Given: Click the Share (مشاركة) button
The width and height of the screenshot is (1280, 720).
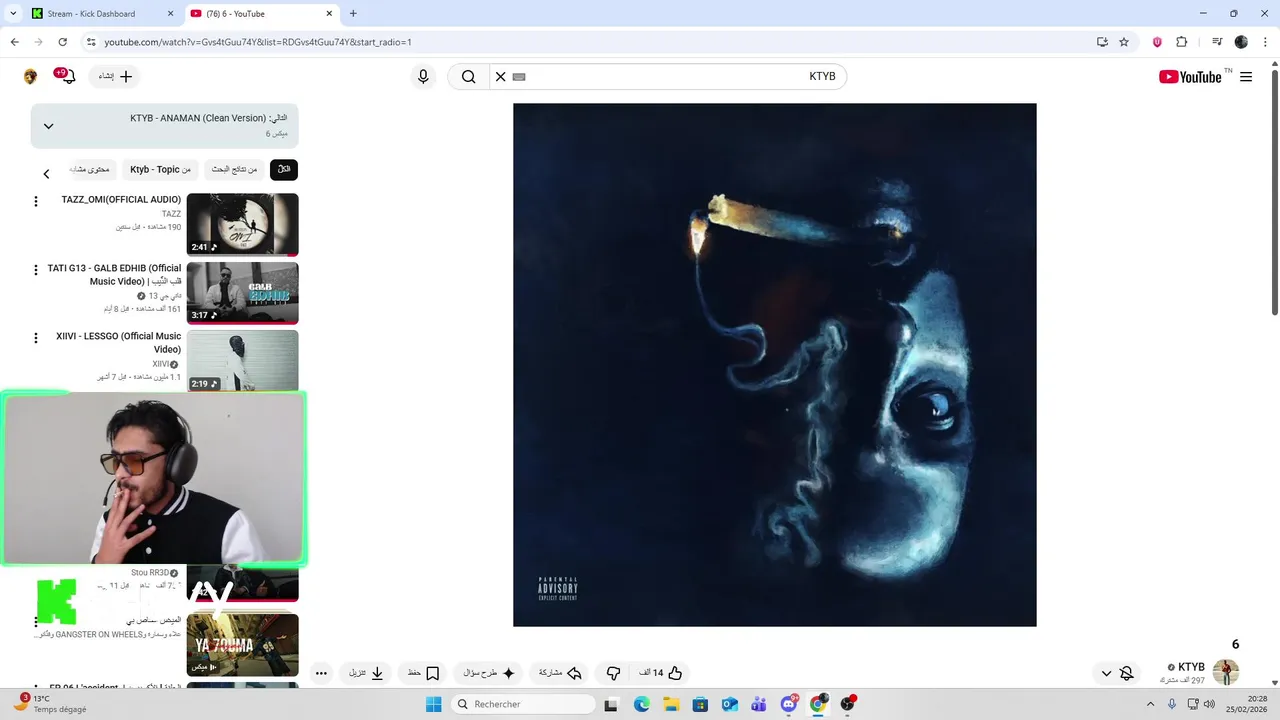Looking at the screenshot, I should [x=560, y=673].
